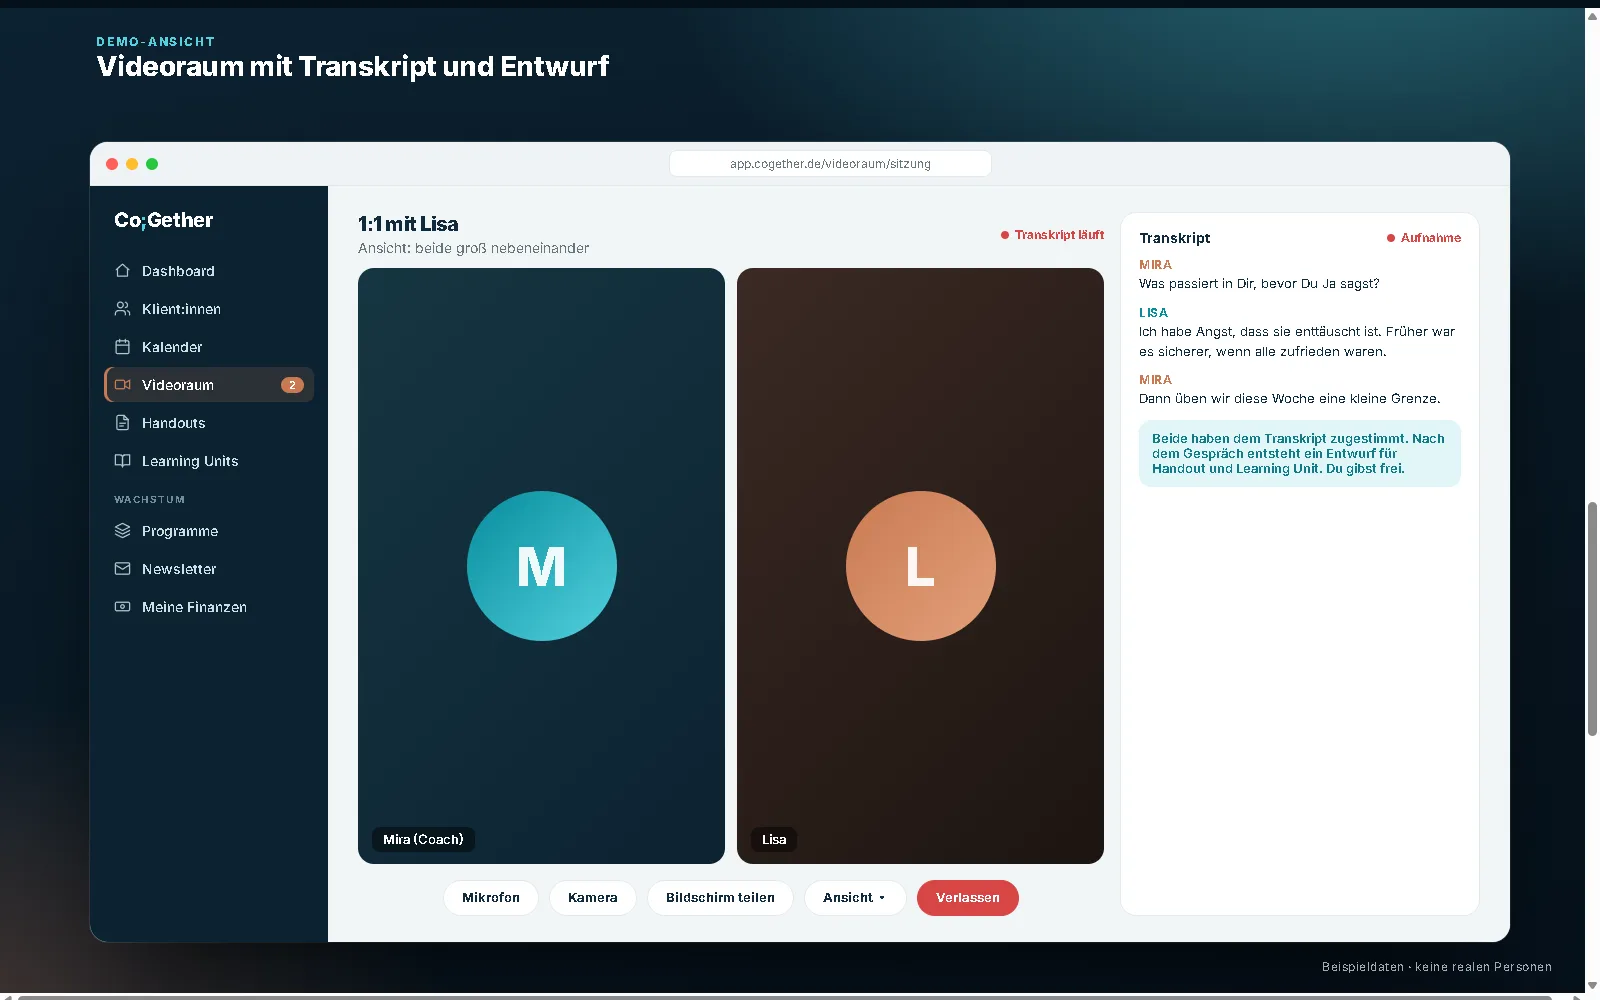Screen dimensions: 1600x1000
Task: Select the Videoraum sidebar entry
Action: click(x=209, y=385)
